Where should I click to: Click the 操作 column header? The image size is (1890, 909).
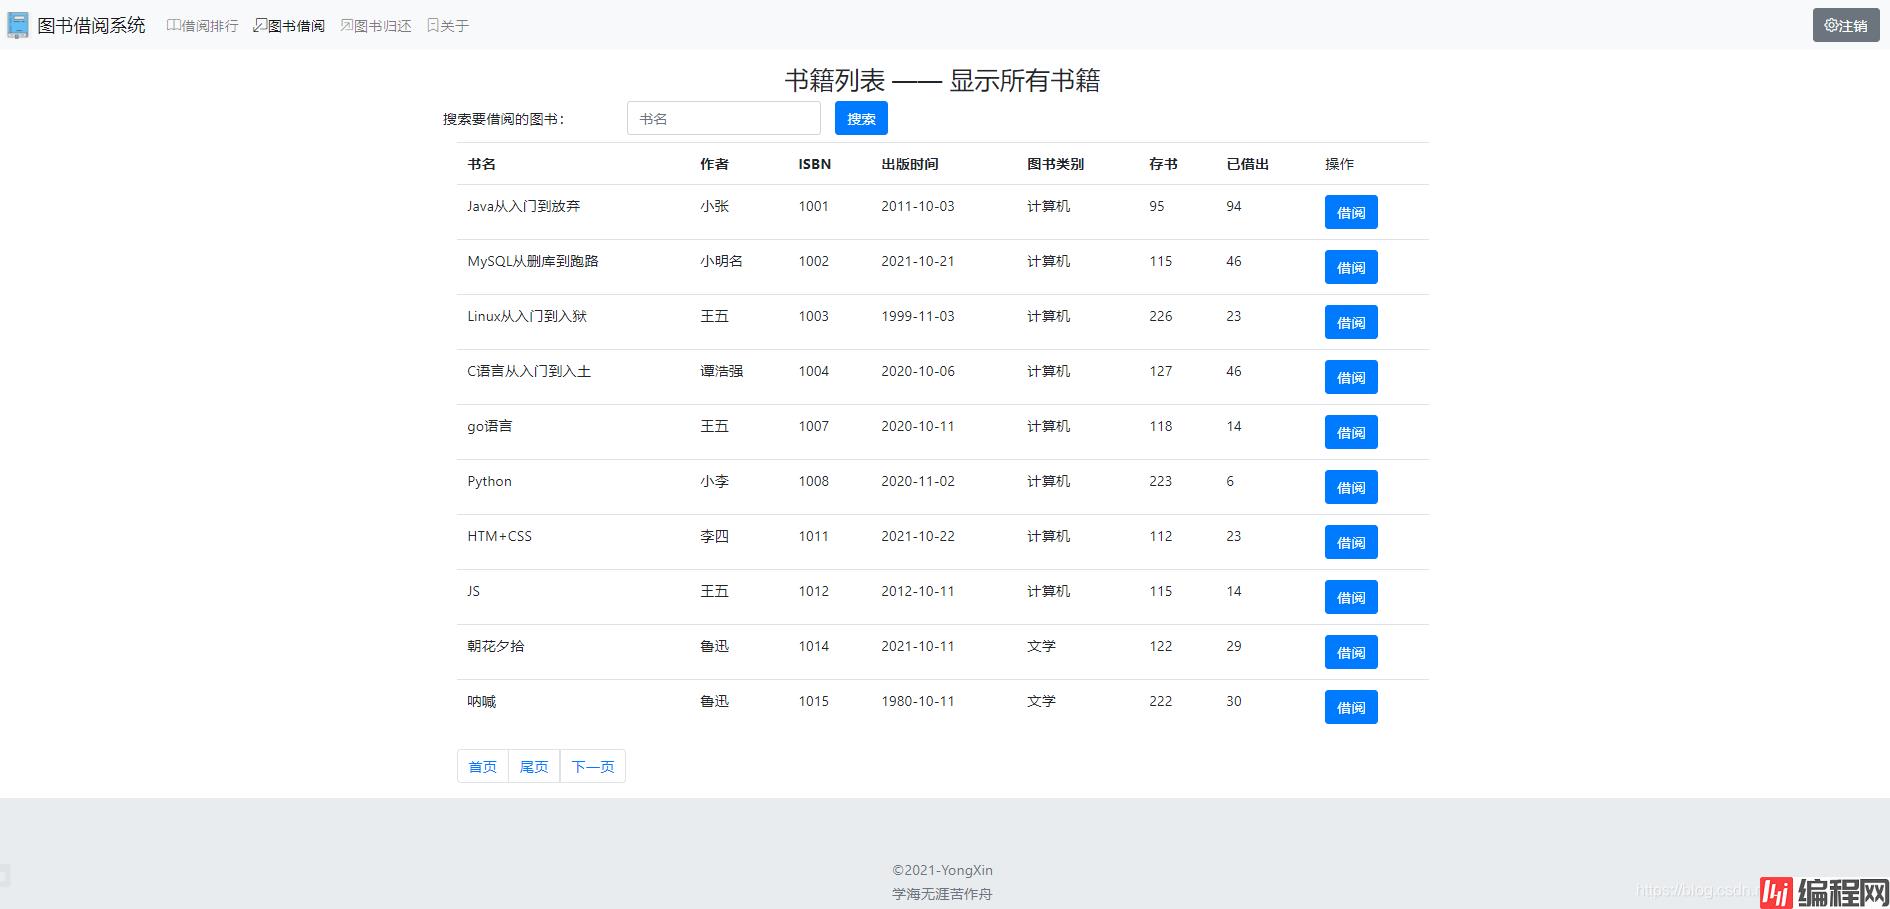click(x=1339, y=164)
